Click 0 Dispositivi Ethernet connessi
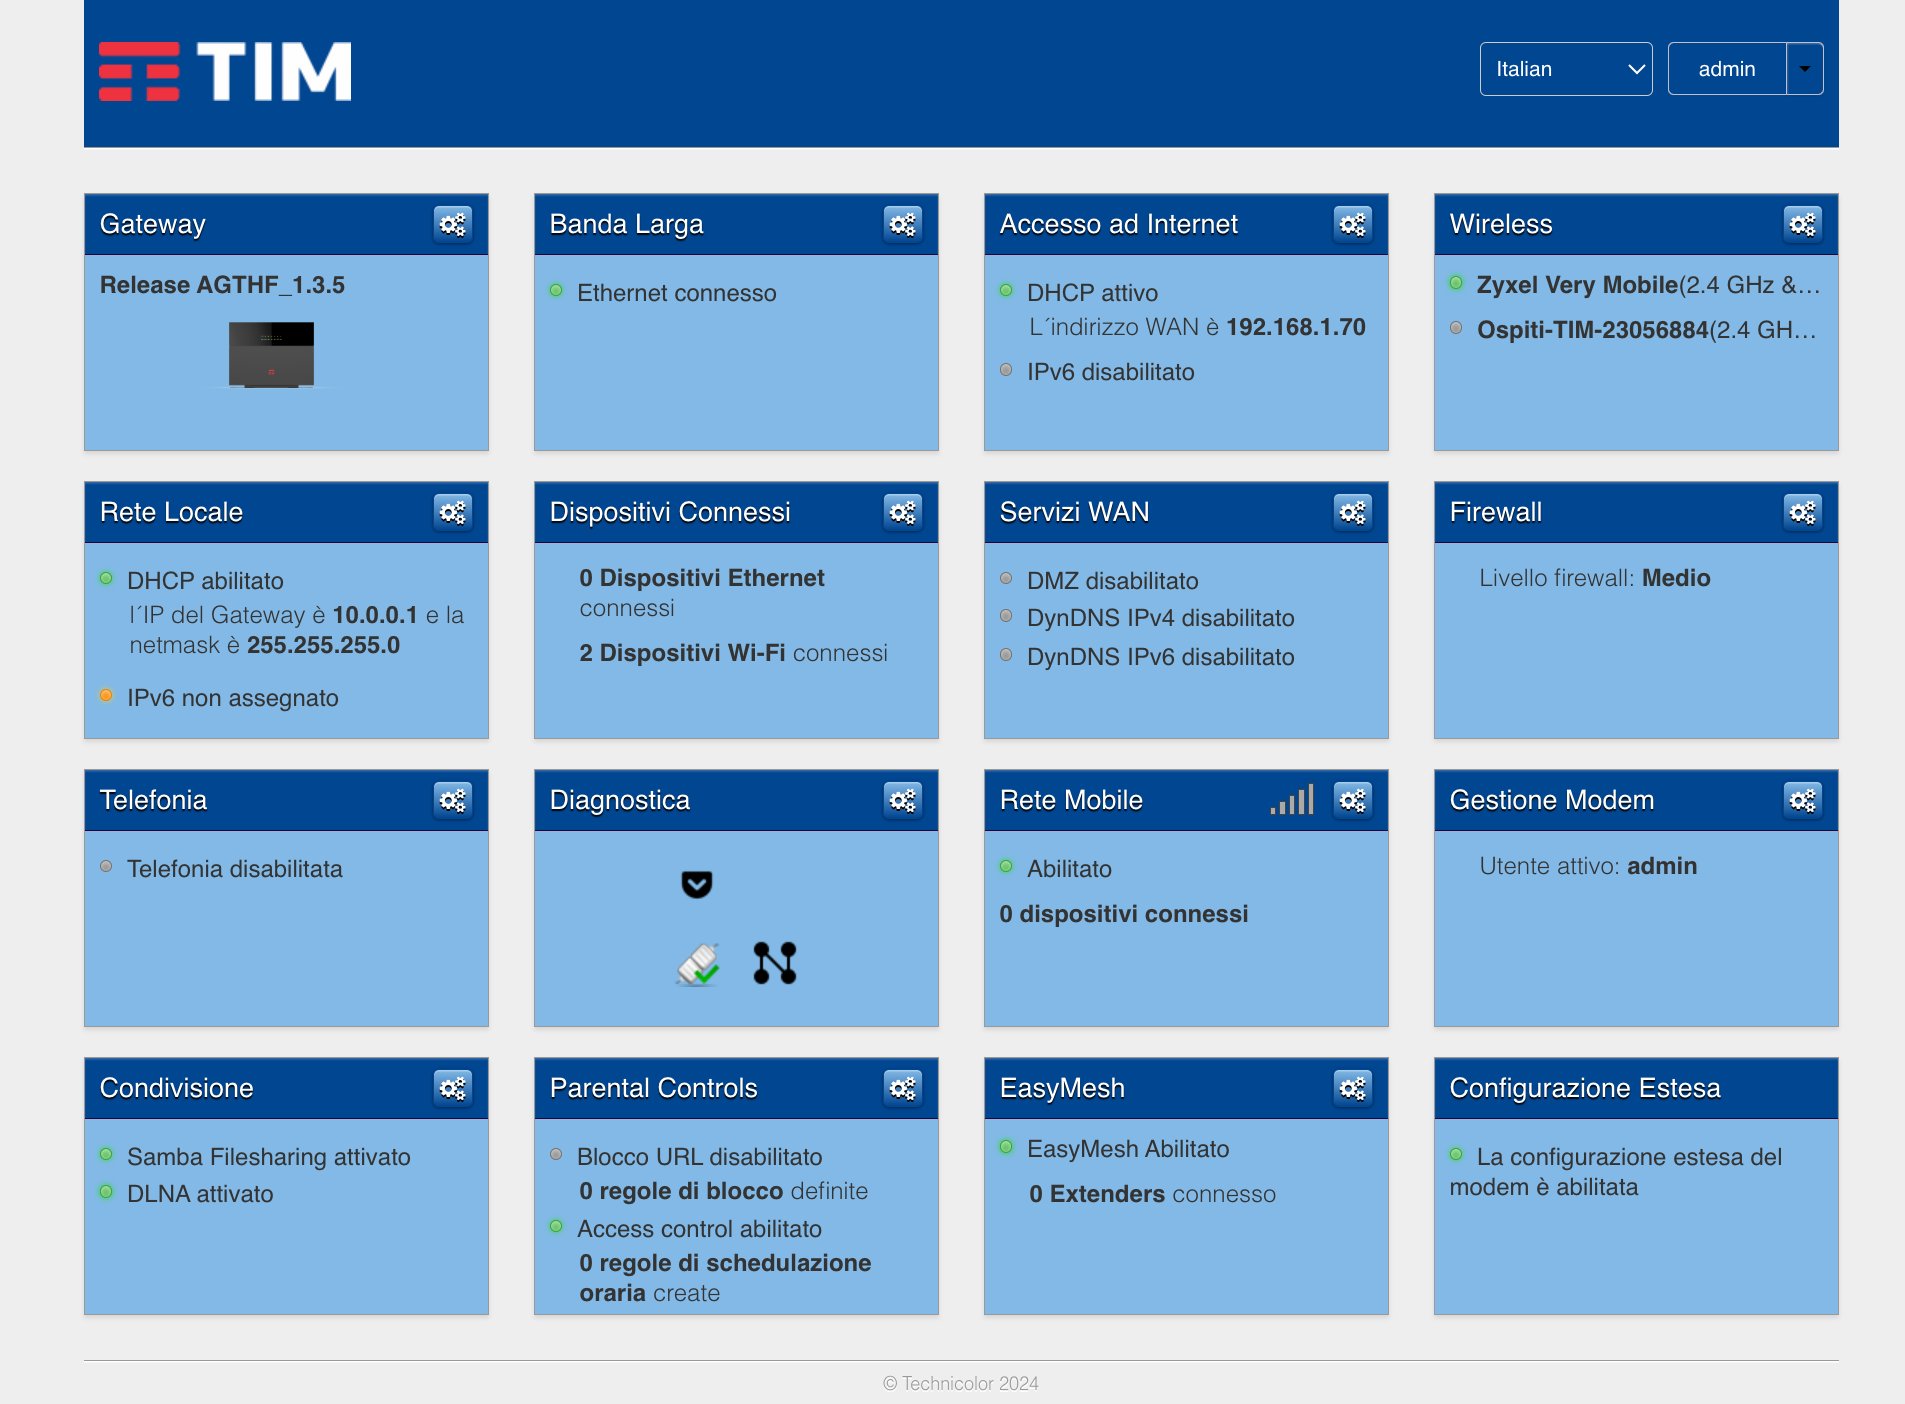Viewport: 1905px width, 1404px height. click(x=702, y=593)
